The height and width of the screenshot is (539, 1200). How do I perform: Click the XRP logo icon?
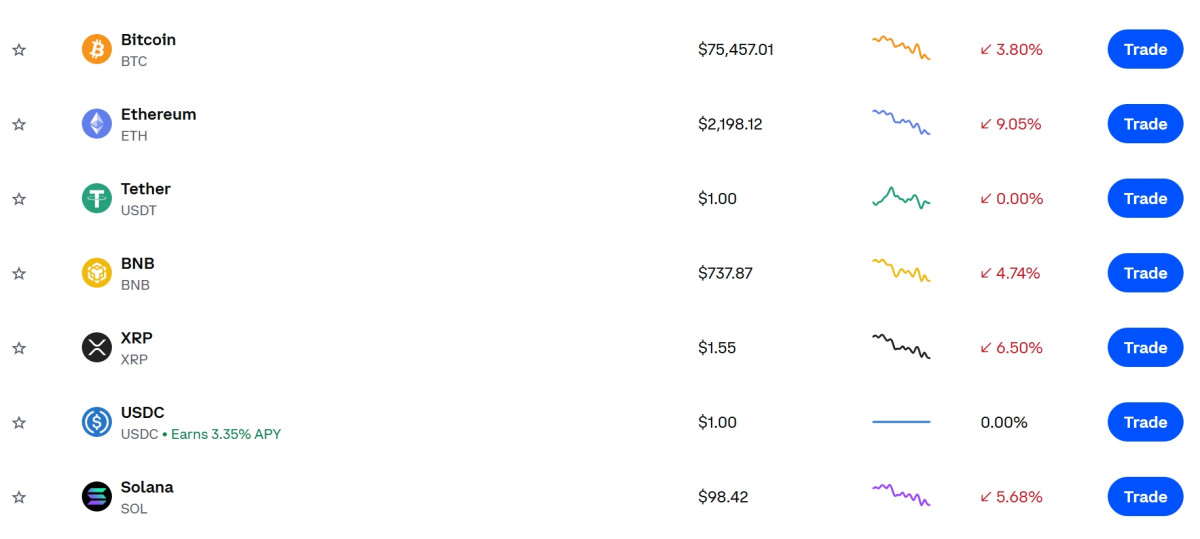(97, 348)
